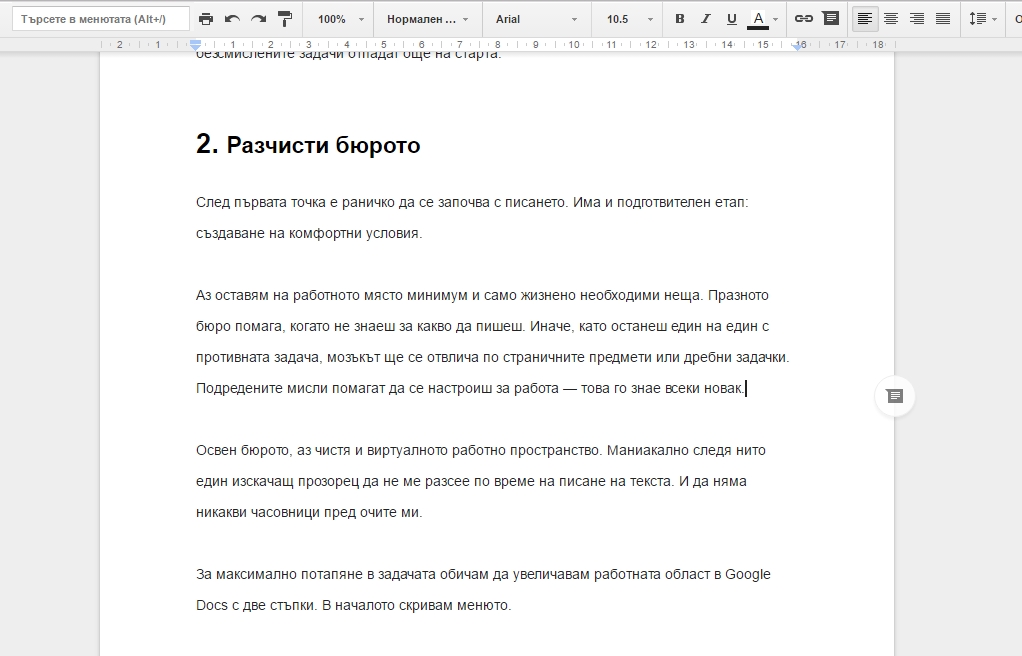Click the paragraph starting "След първата точка"
This screenshot has height=656, width=1022.
pyautogui.click(x=473, y=218)
